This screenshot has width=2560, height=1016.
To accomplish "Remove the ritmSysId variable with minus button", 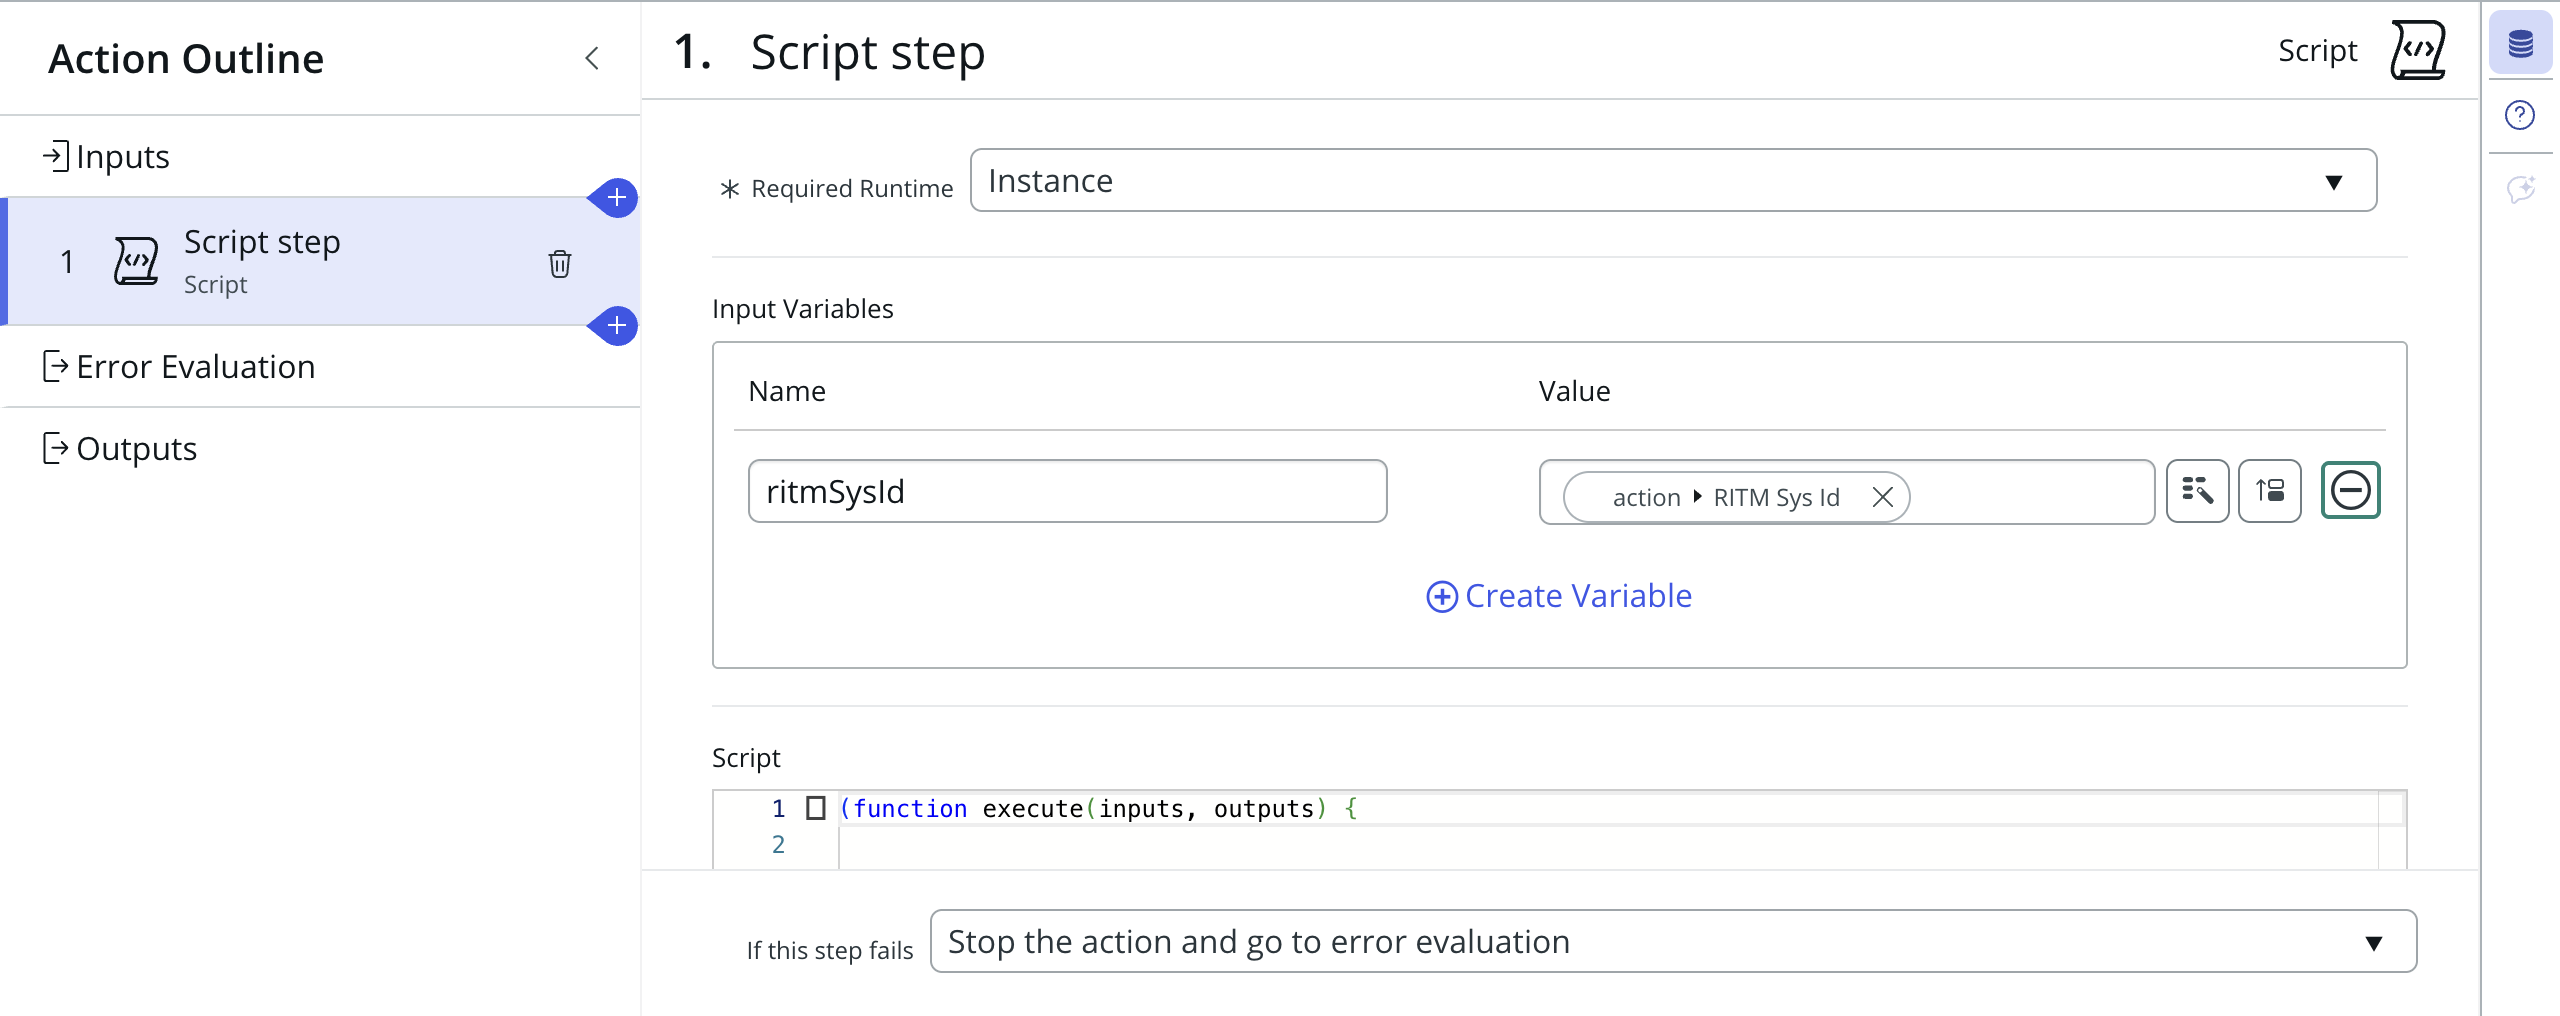I will pyautogui.click(x=2350, y=491).
